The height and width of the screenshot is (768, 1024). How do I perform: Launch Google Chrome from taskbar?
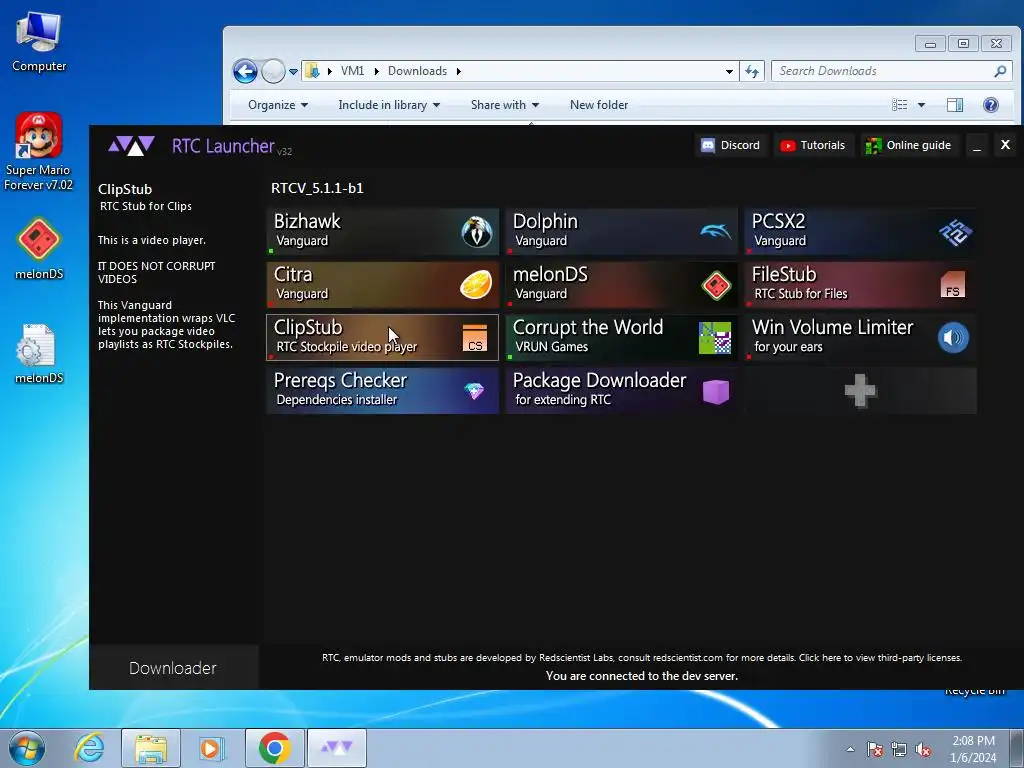point(274,748)
